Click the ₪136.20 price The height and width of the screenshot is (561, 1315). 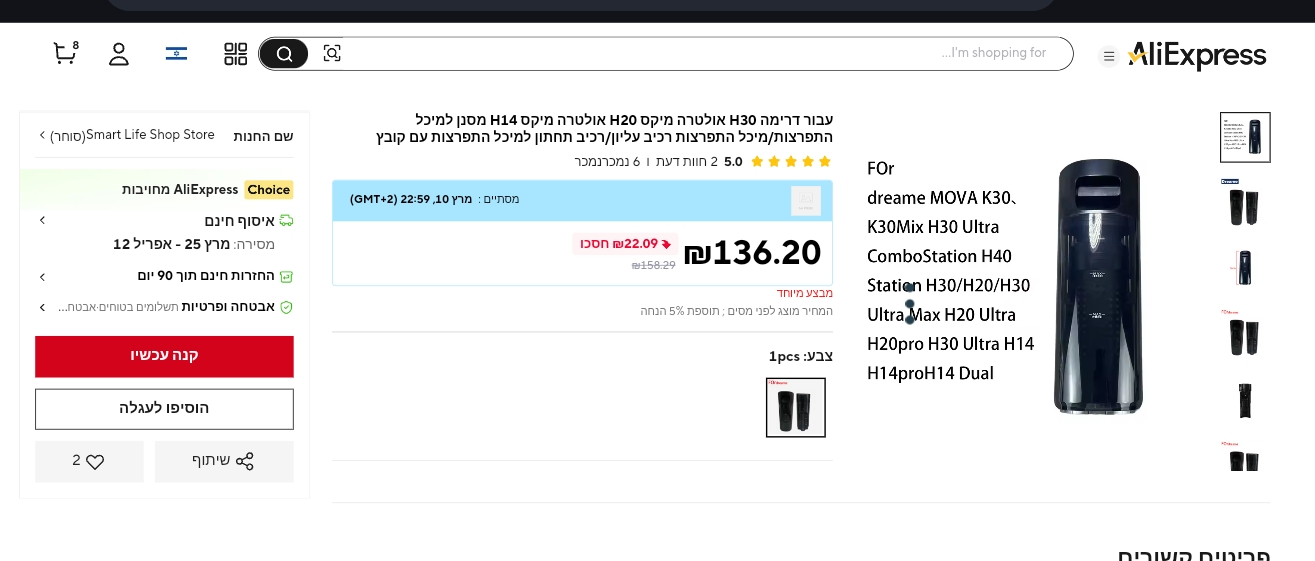point(753,253)
